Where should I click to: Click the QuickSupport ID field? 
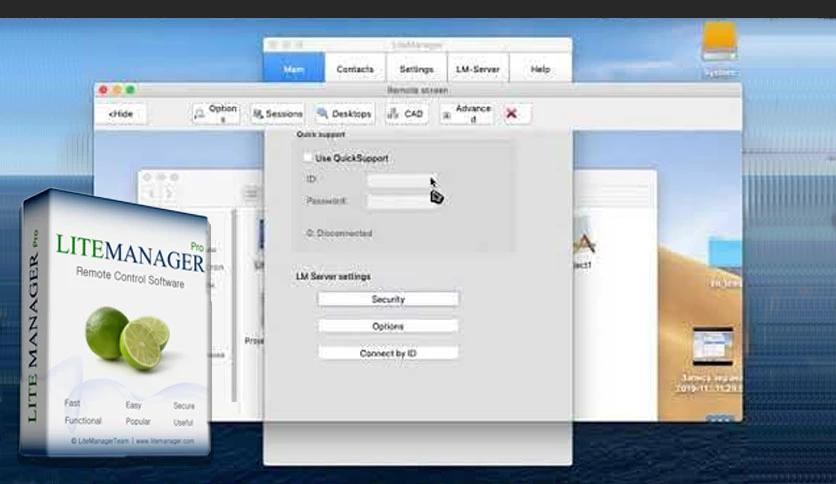pyautogui.click(x=402, y=180)
